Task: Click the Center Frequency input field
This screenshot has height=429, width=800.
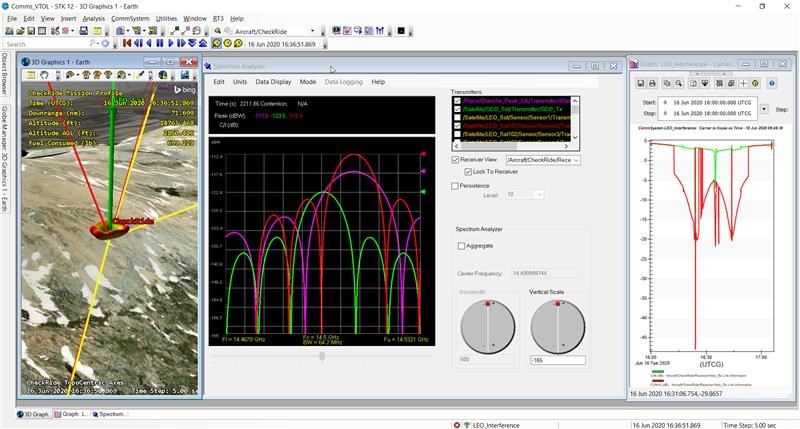Action: (x=546, y=273)
